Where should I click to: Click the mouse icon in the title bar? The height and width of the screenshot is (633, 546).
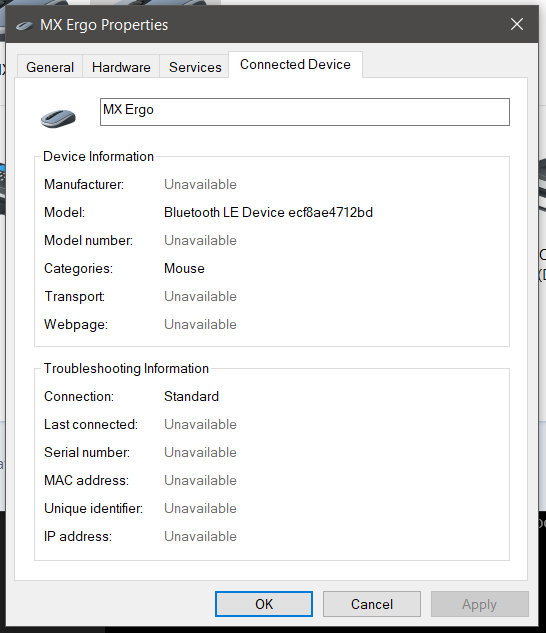tap(24, 26)
